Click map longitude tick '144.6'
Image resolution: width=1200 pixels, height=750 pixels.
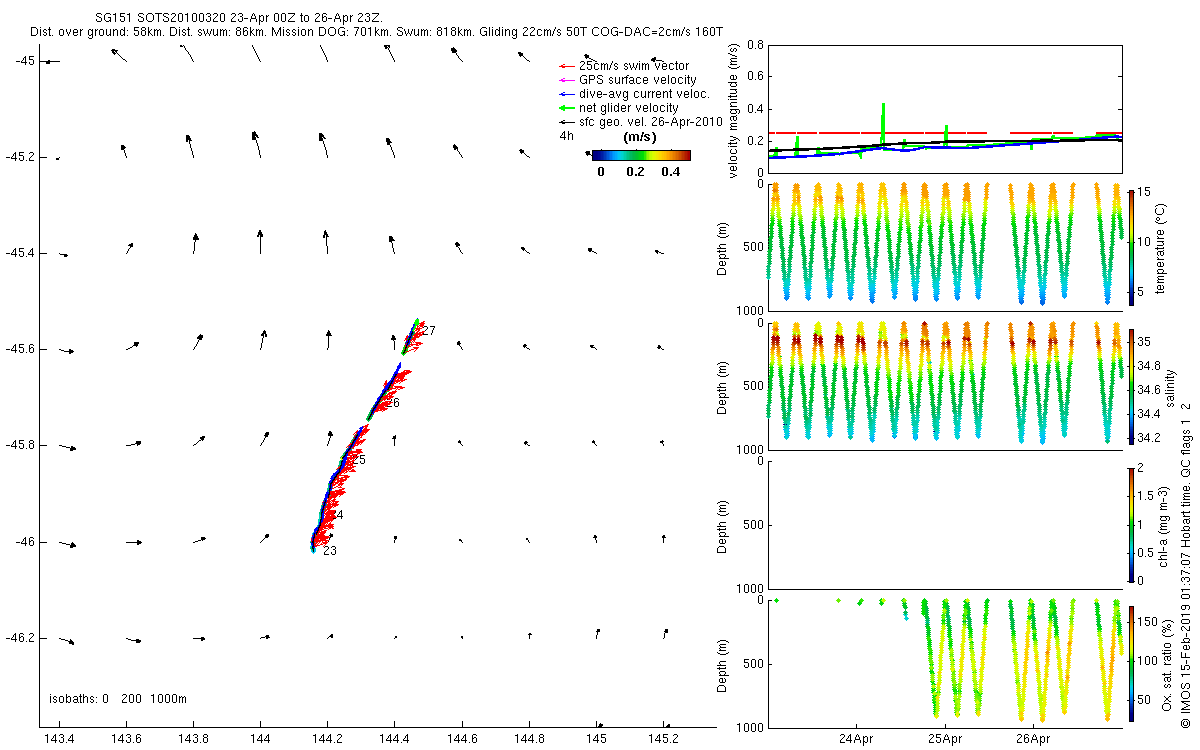(x=462, y=740)
